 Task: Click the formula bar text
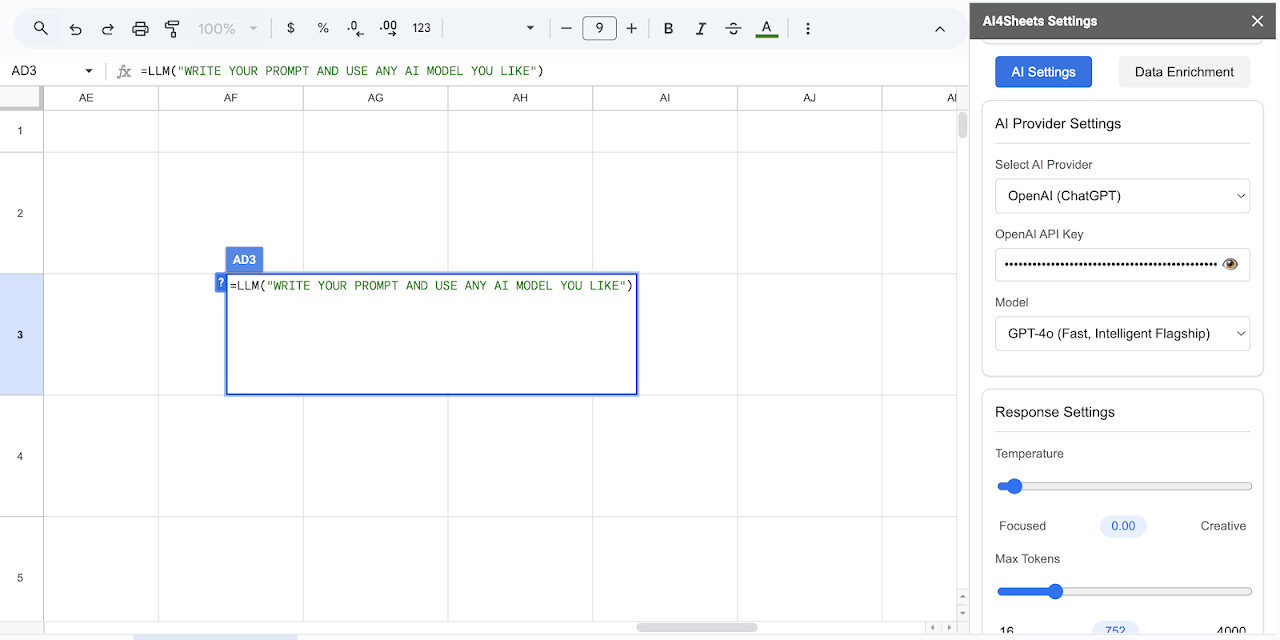pyautogui.click(x=342, y=71)
